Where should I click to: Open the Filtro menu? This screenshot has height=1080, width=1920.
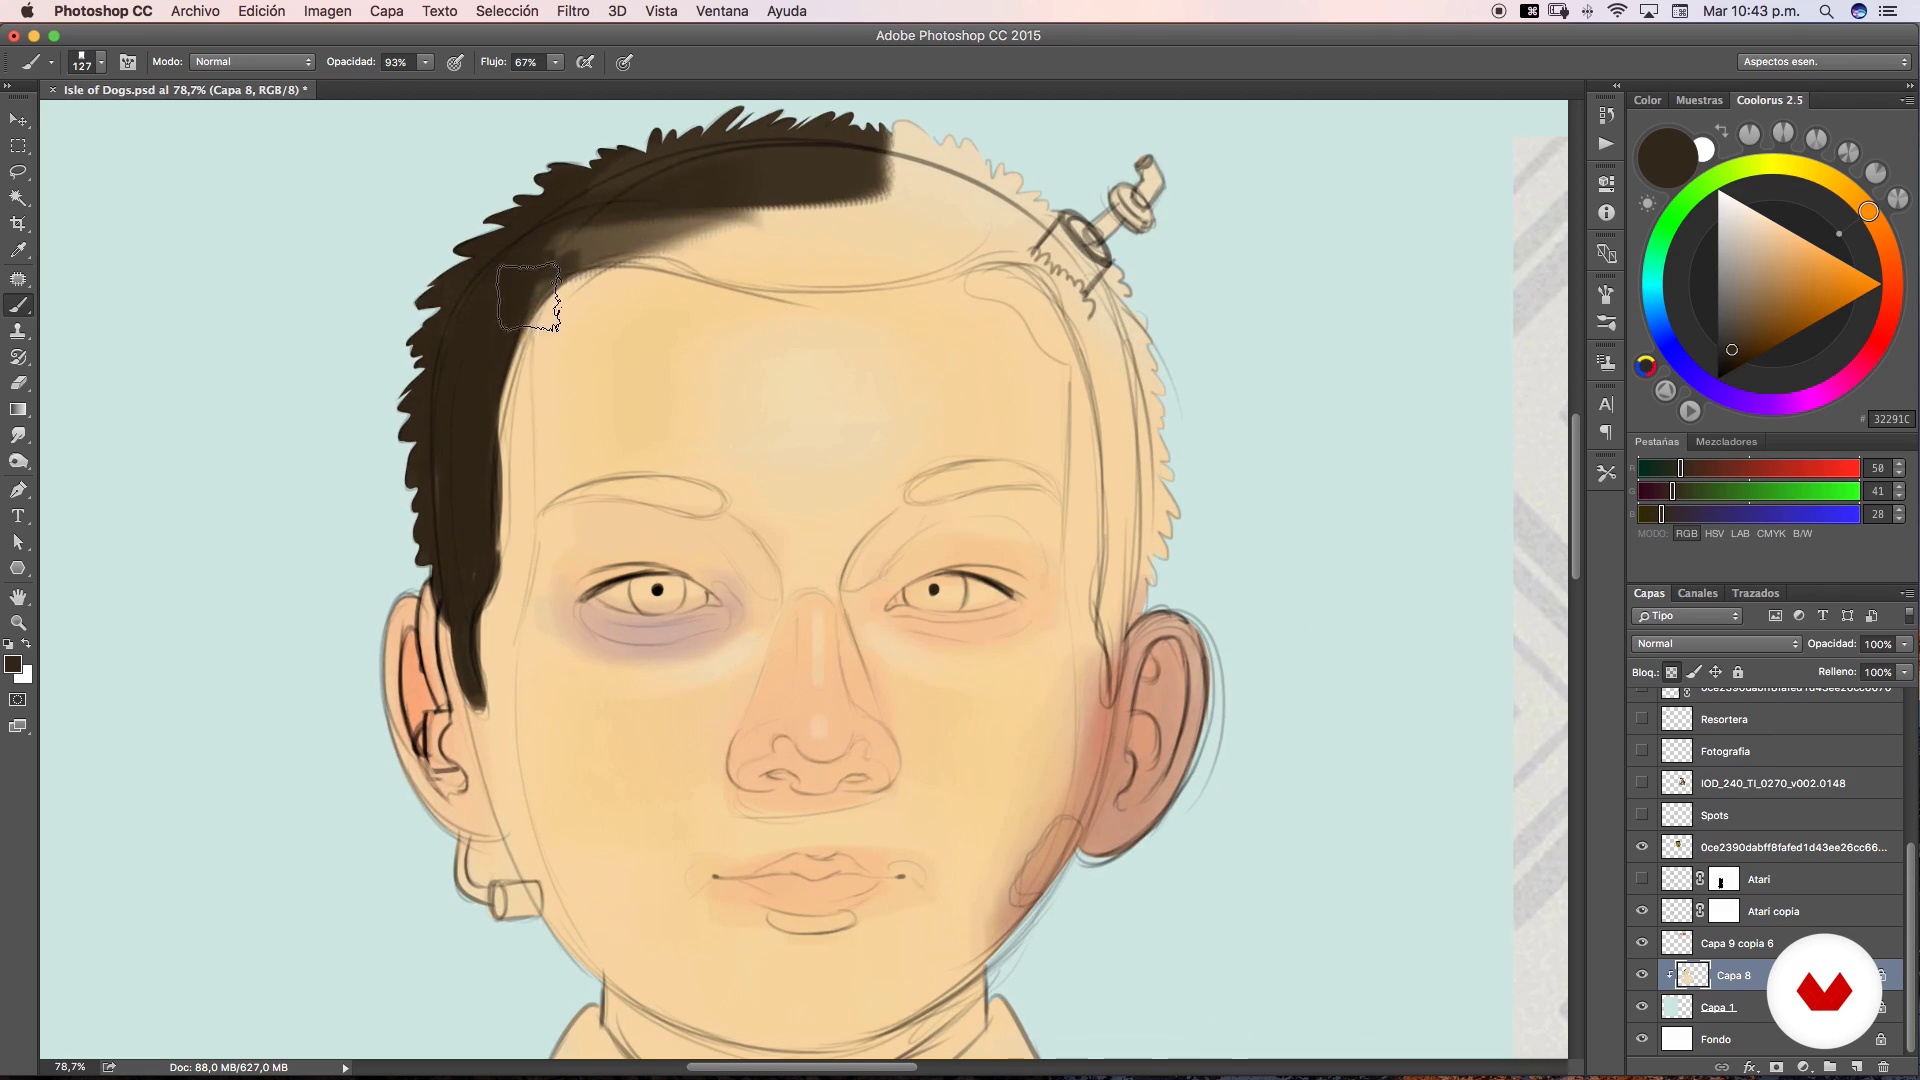tap(573, 11)
